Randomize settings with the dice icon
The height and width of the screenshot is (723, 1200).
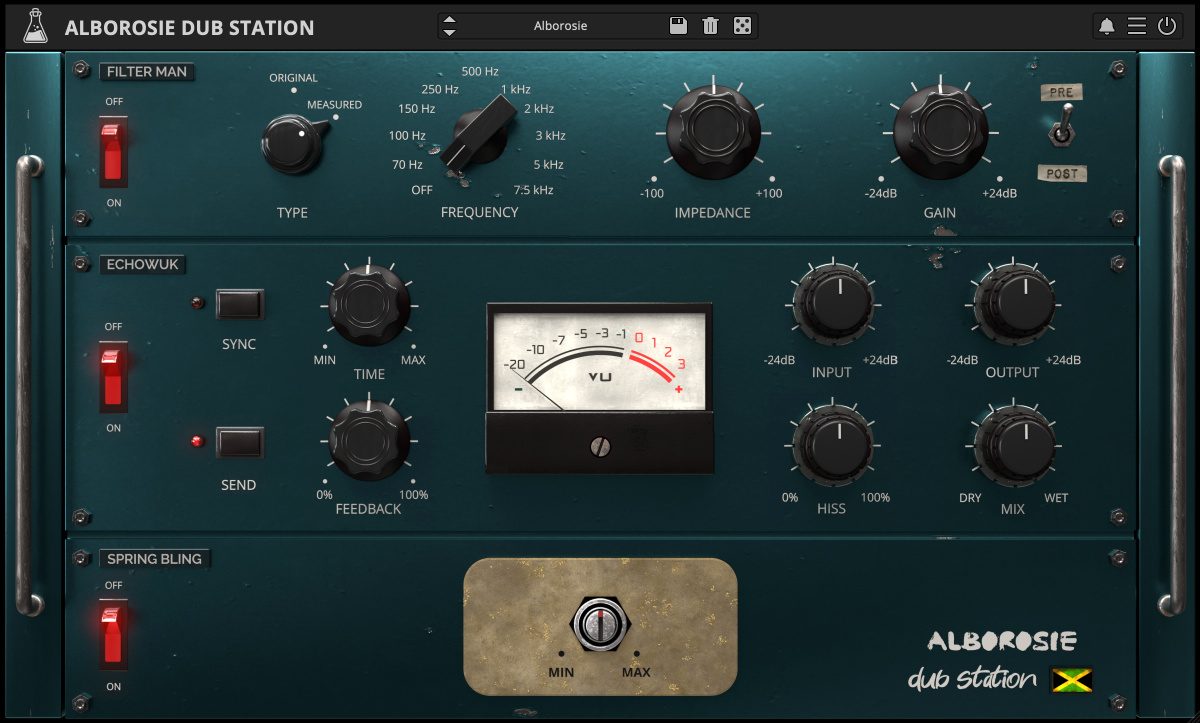coord(742,25)
